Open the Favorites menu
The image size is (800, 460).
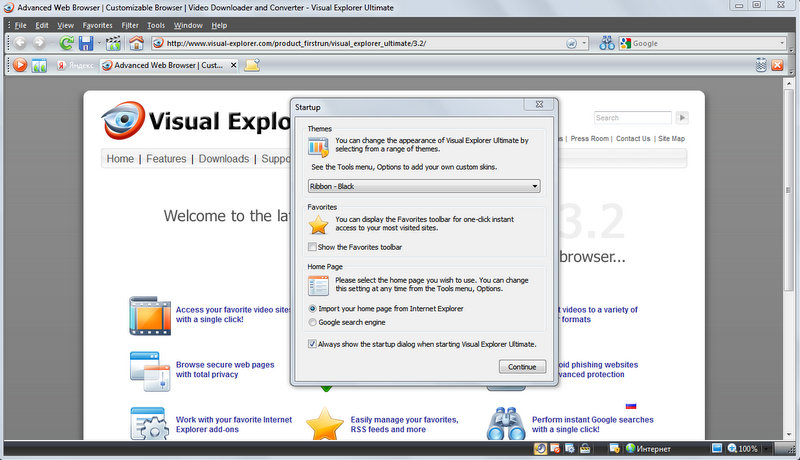(97, 25)
